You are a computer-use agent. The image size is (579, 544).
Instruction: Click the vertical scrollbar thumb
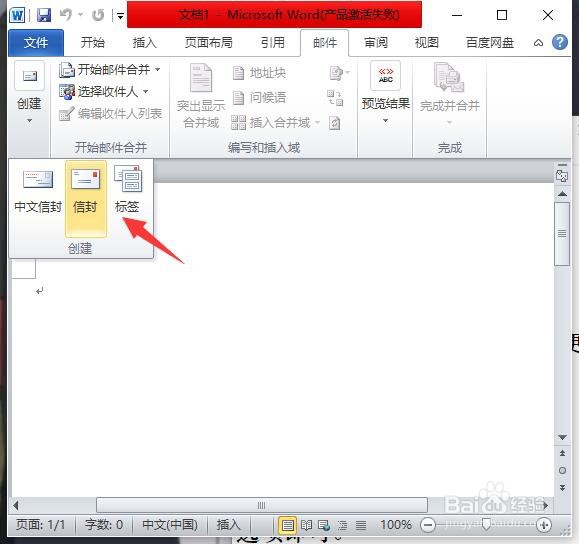tap(562, 234)
